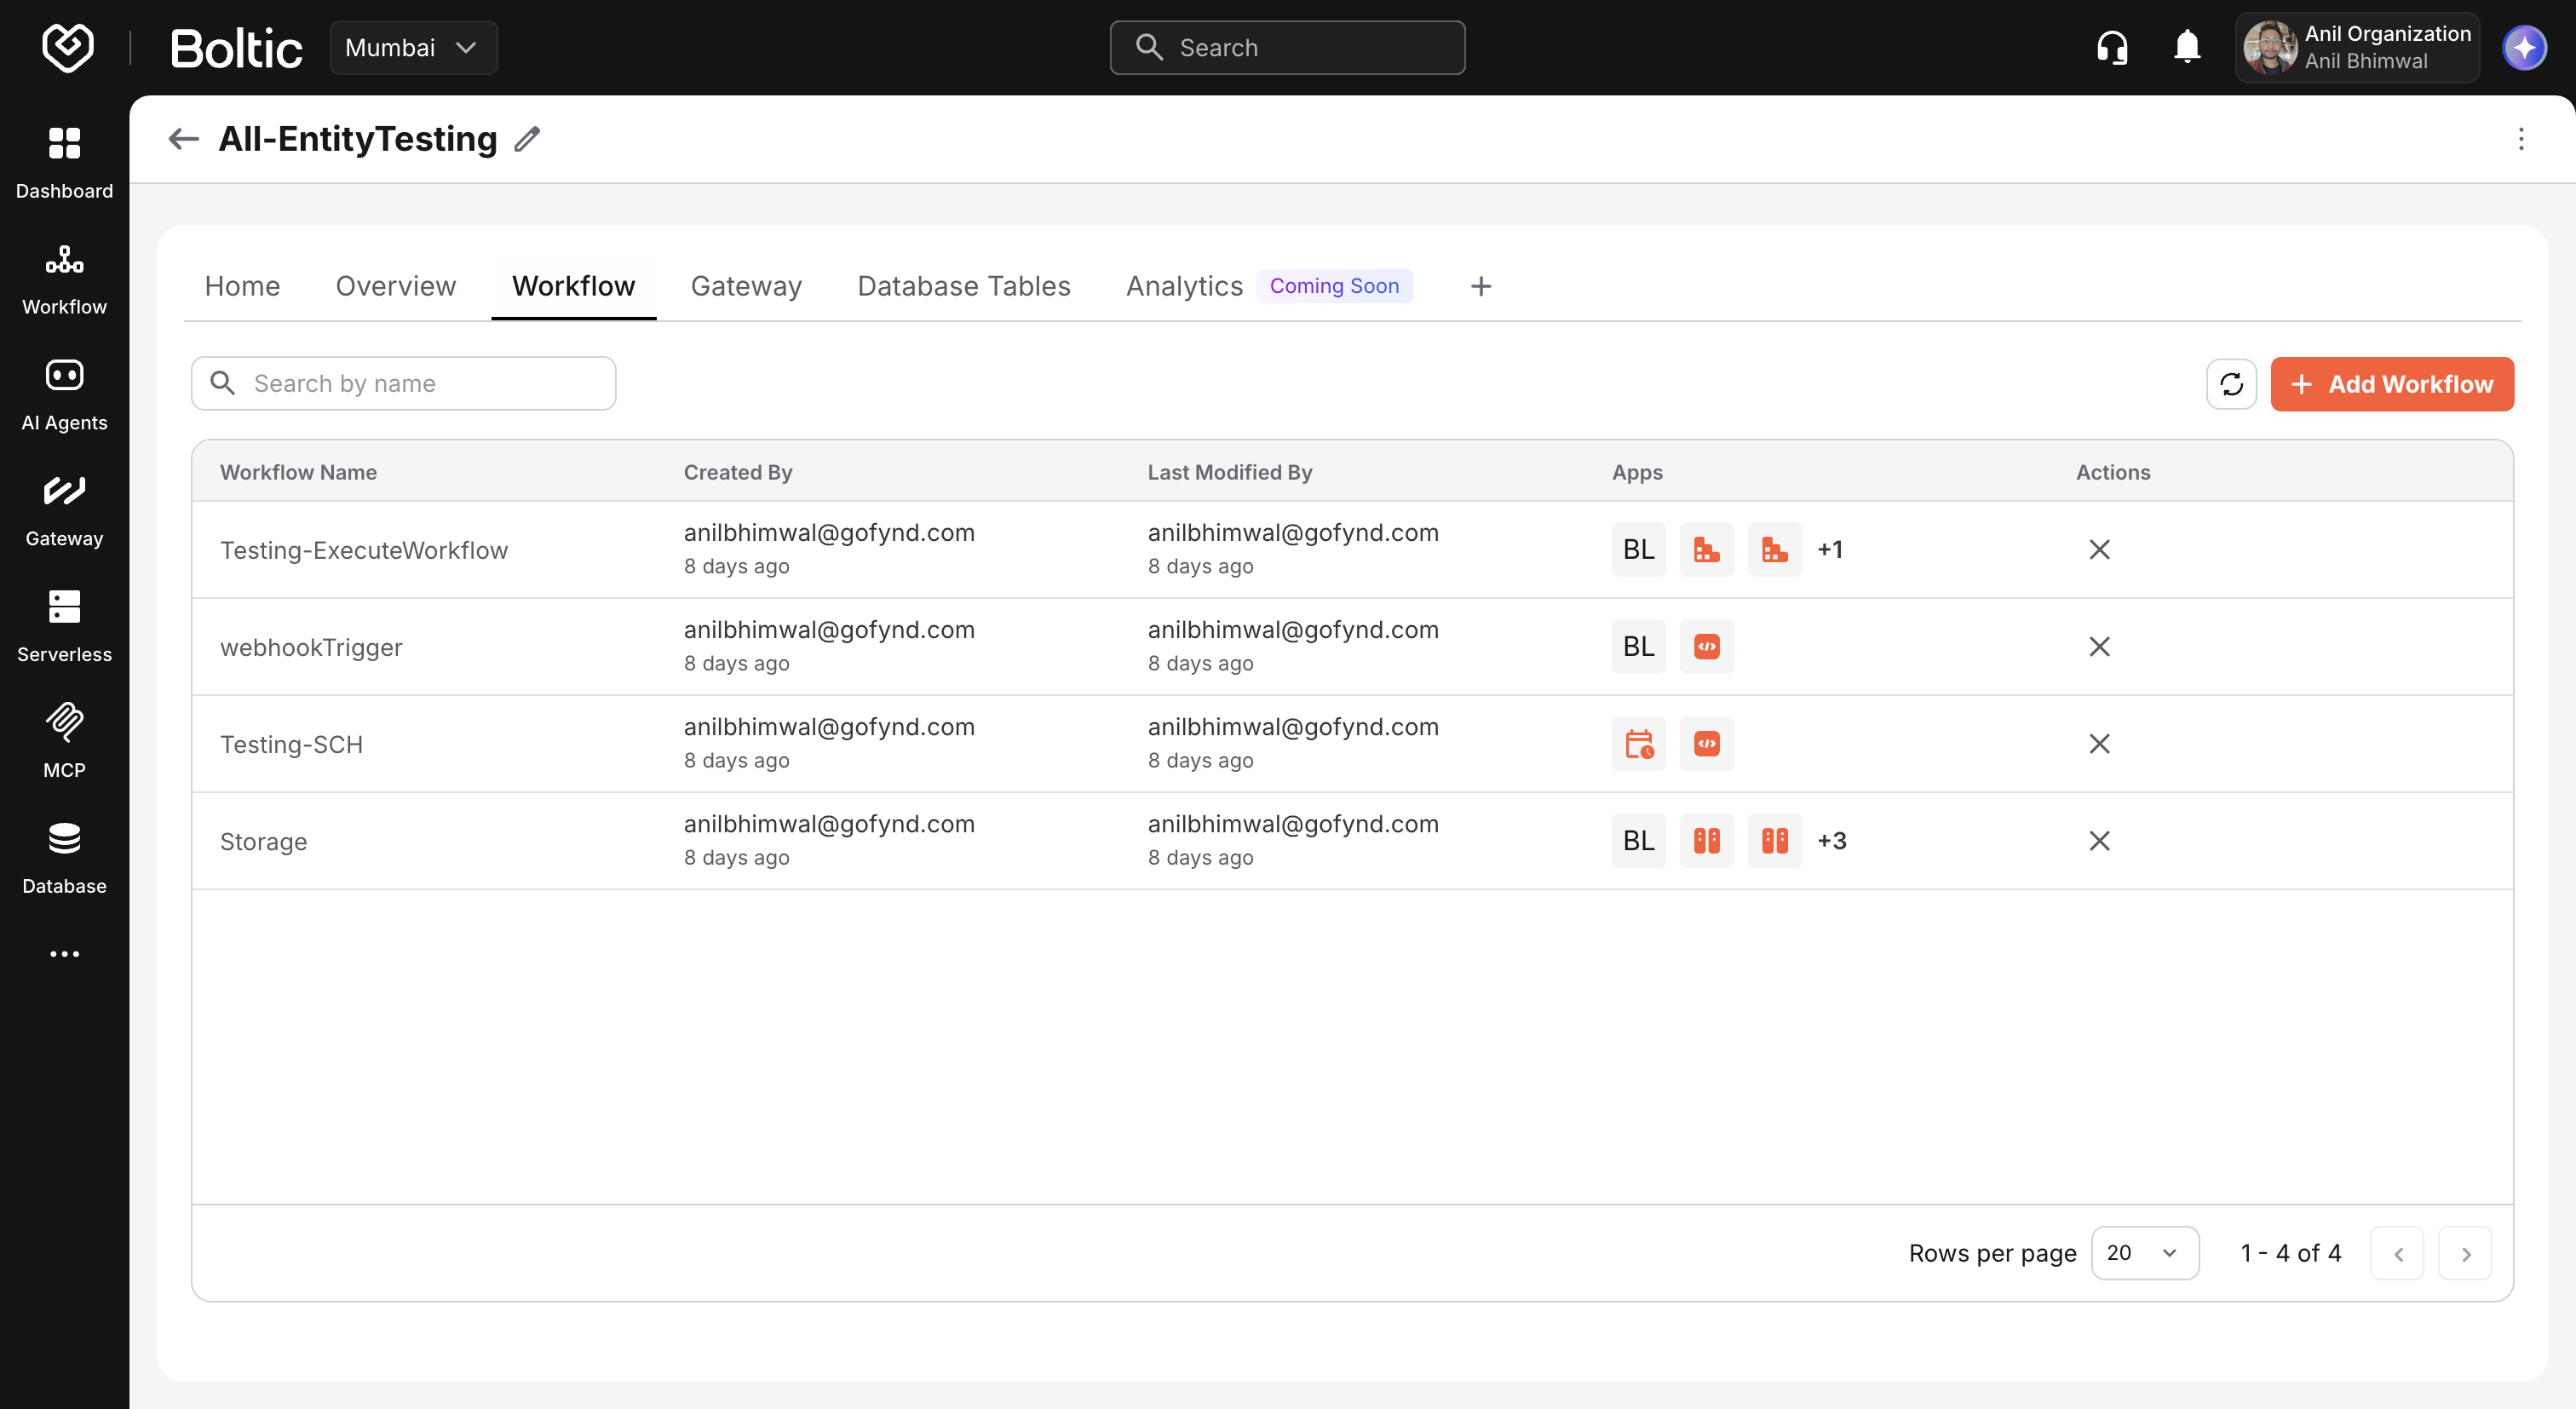The width and height of the screenshot is (2576, 1409).
Task: Open the Testing-SCH workflow
Action: (x=291, y=744)
